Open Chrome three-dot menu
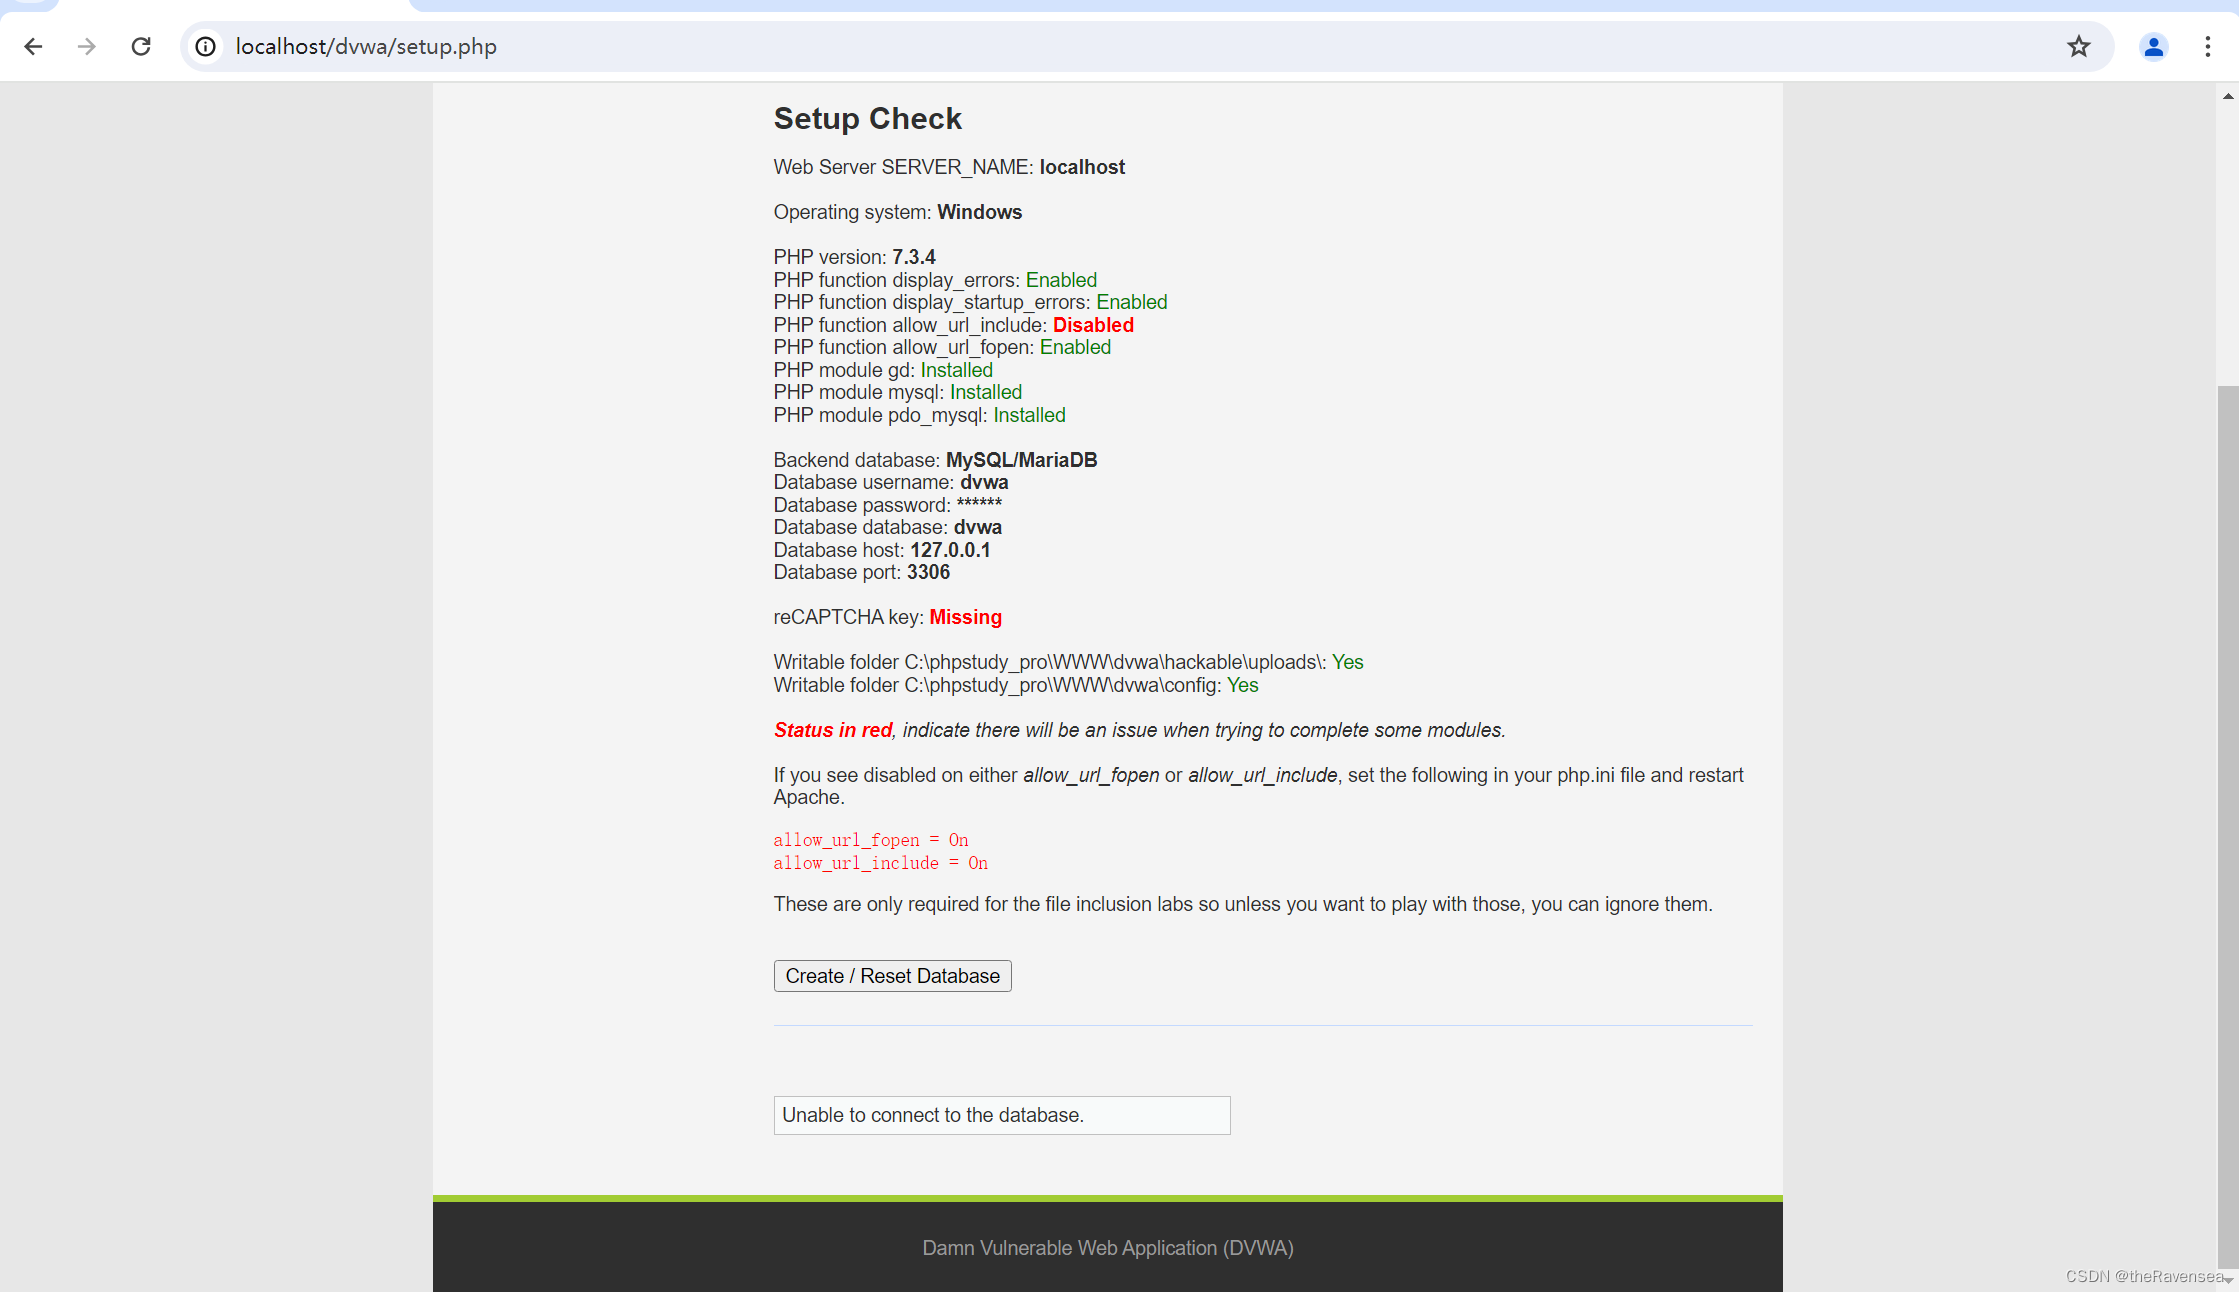2239x1292 pixels. pos(2207,46)
